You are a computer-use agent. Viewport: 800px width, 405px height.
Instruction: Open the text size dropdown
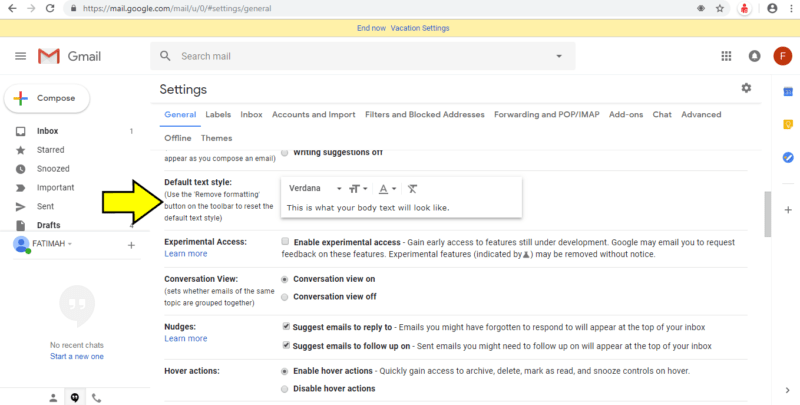point(358,189)
